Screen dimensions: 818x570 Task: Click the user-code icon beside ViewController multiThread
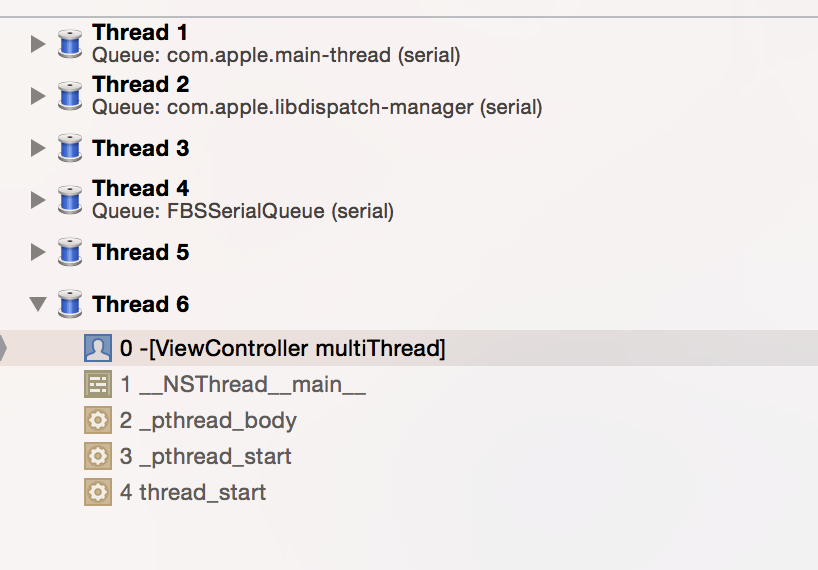coord(97,348)
